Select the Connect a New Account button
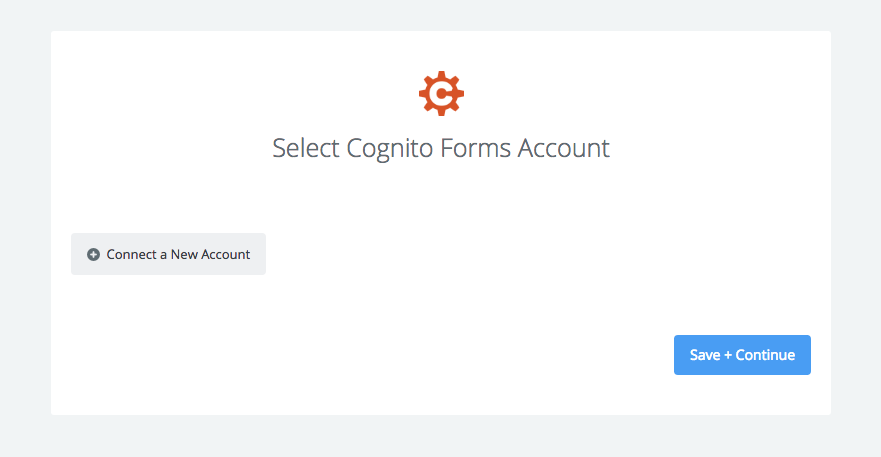Screen dimensions: 881x457 168,254
